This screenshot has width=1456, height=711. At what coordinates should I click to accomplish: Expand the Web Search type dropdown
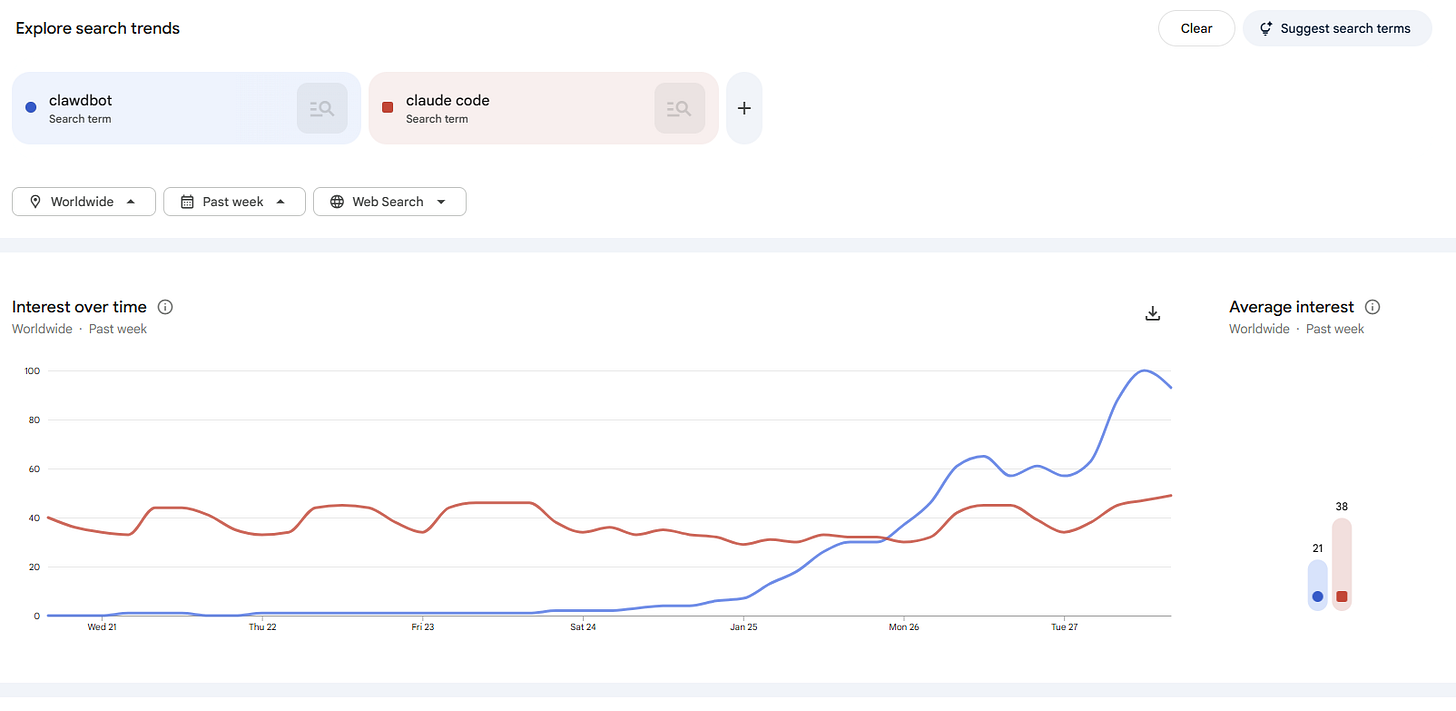pos(390,201)
